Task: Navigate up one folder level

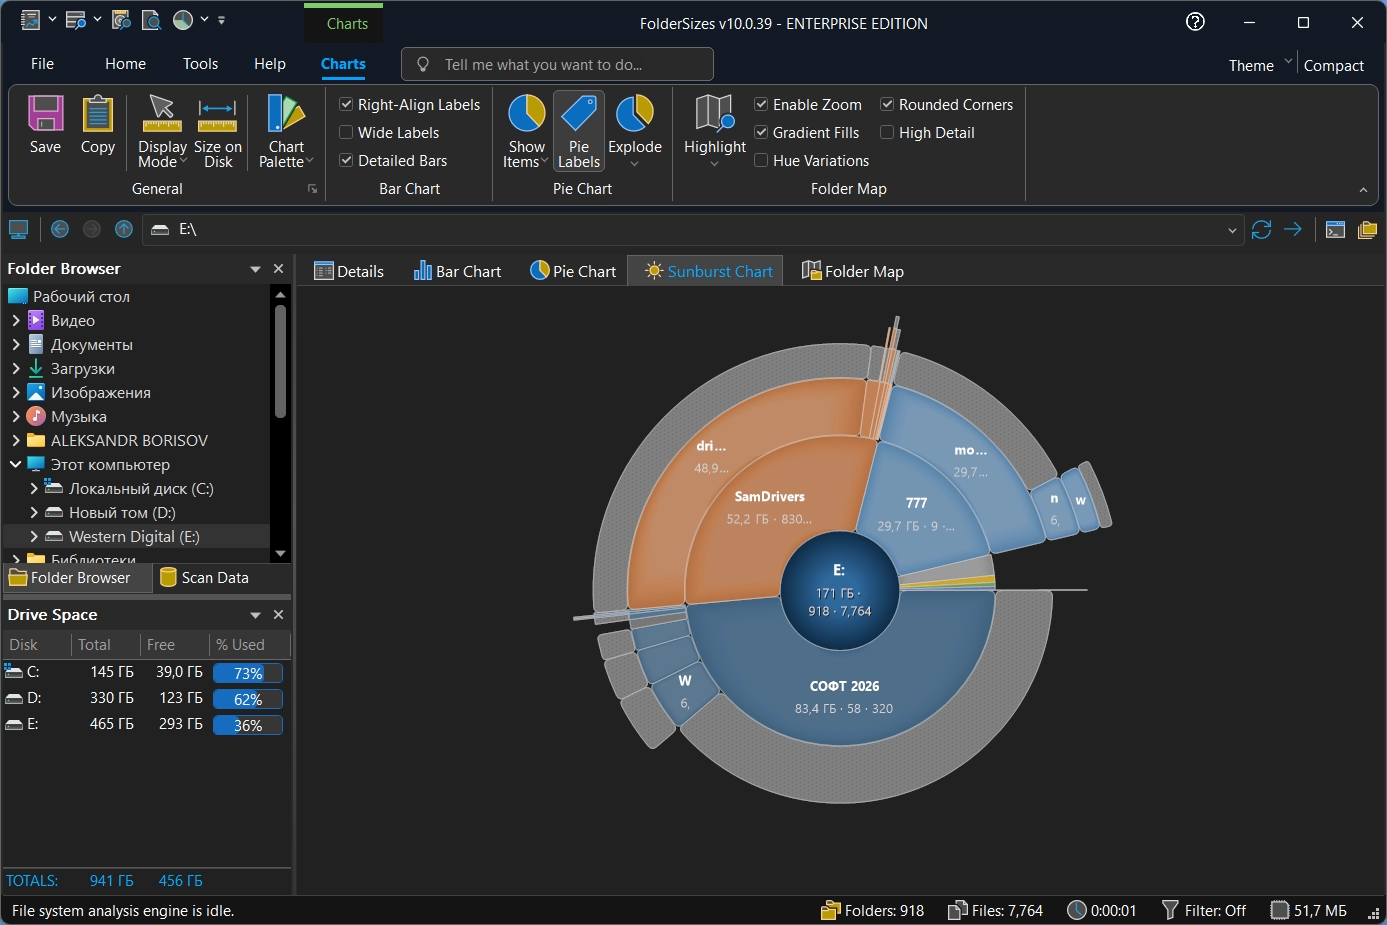Action: pos(124,230)
